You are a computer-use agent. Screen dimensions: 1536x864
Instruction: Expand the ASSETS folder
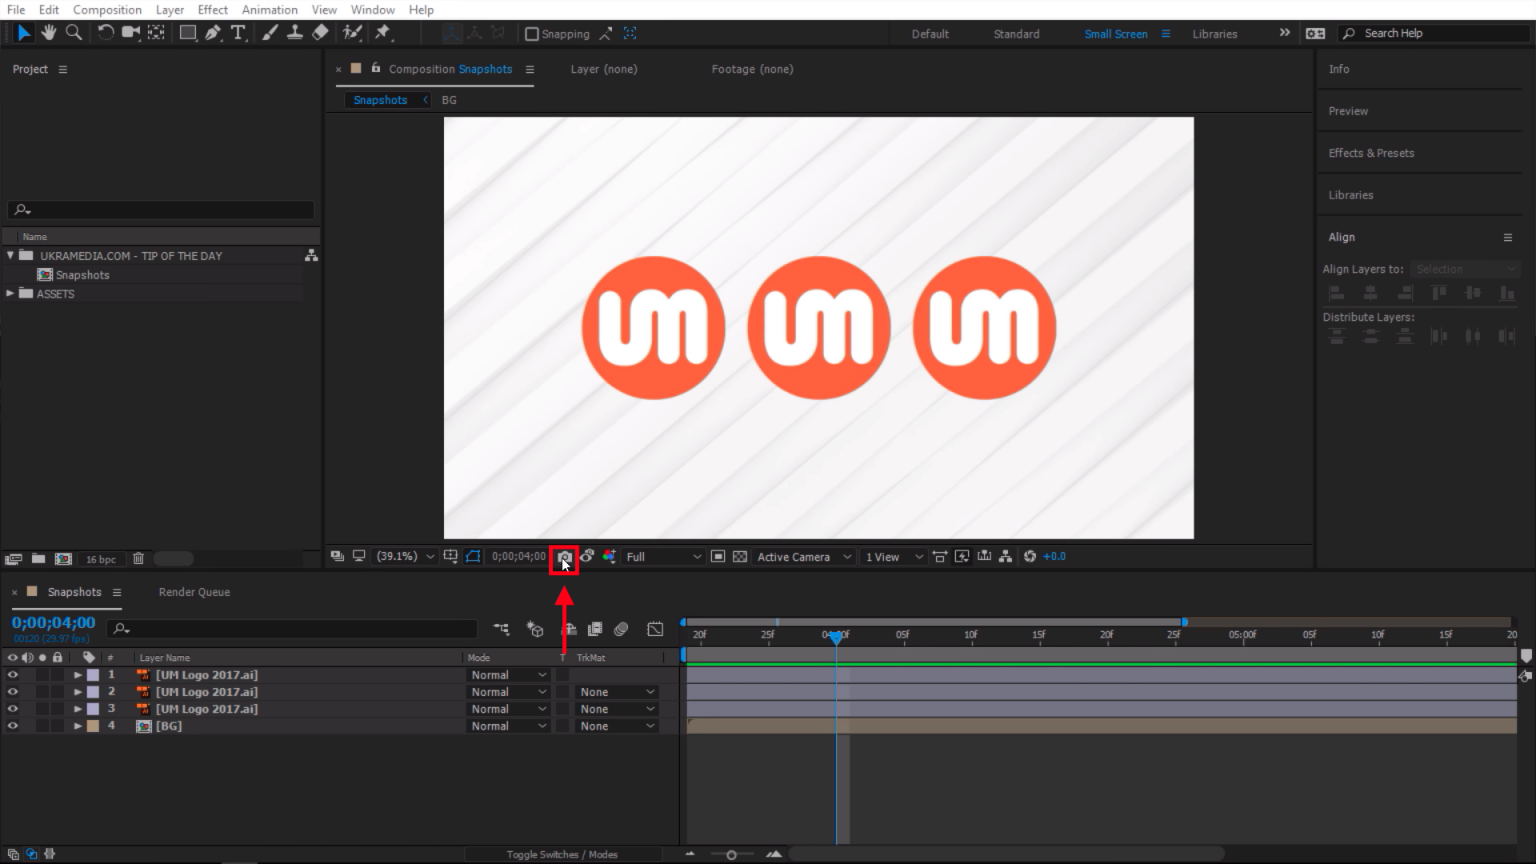tap(11, 294)
